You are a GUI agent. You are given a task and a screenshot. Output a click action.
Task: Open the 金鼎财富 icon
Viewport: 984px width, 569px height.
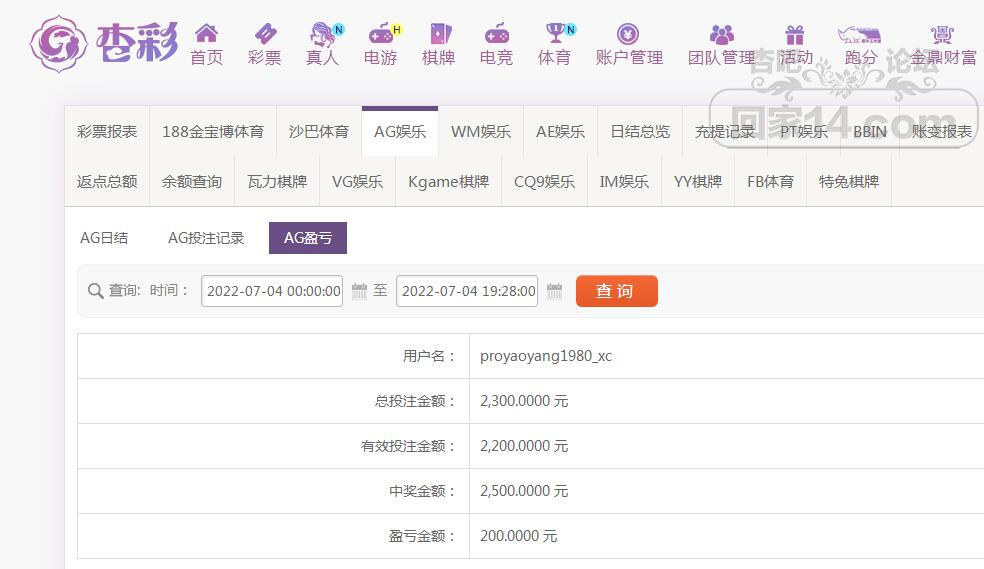943,34
